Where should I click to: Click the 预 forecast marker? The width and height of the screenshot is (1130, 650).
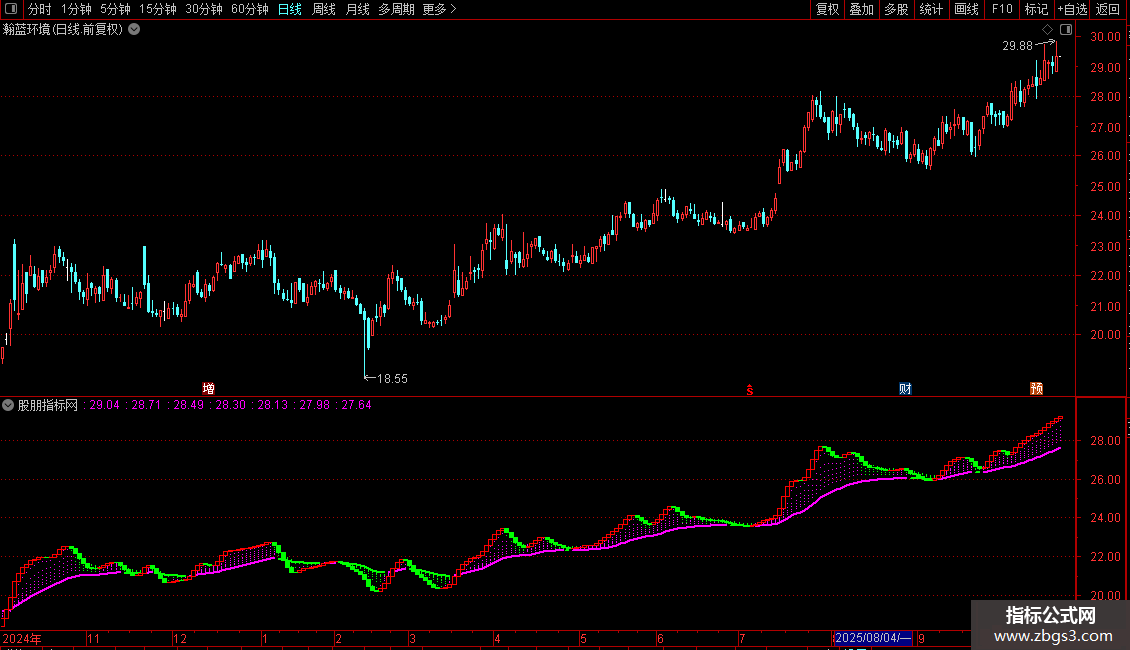pyautogui.click(x=1036, y=388)
